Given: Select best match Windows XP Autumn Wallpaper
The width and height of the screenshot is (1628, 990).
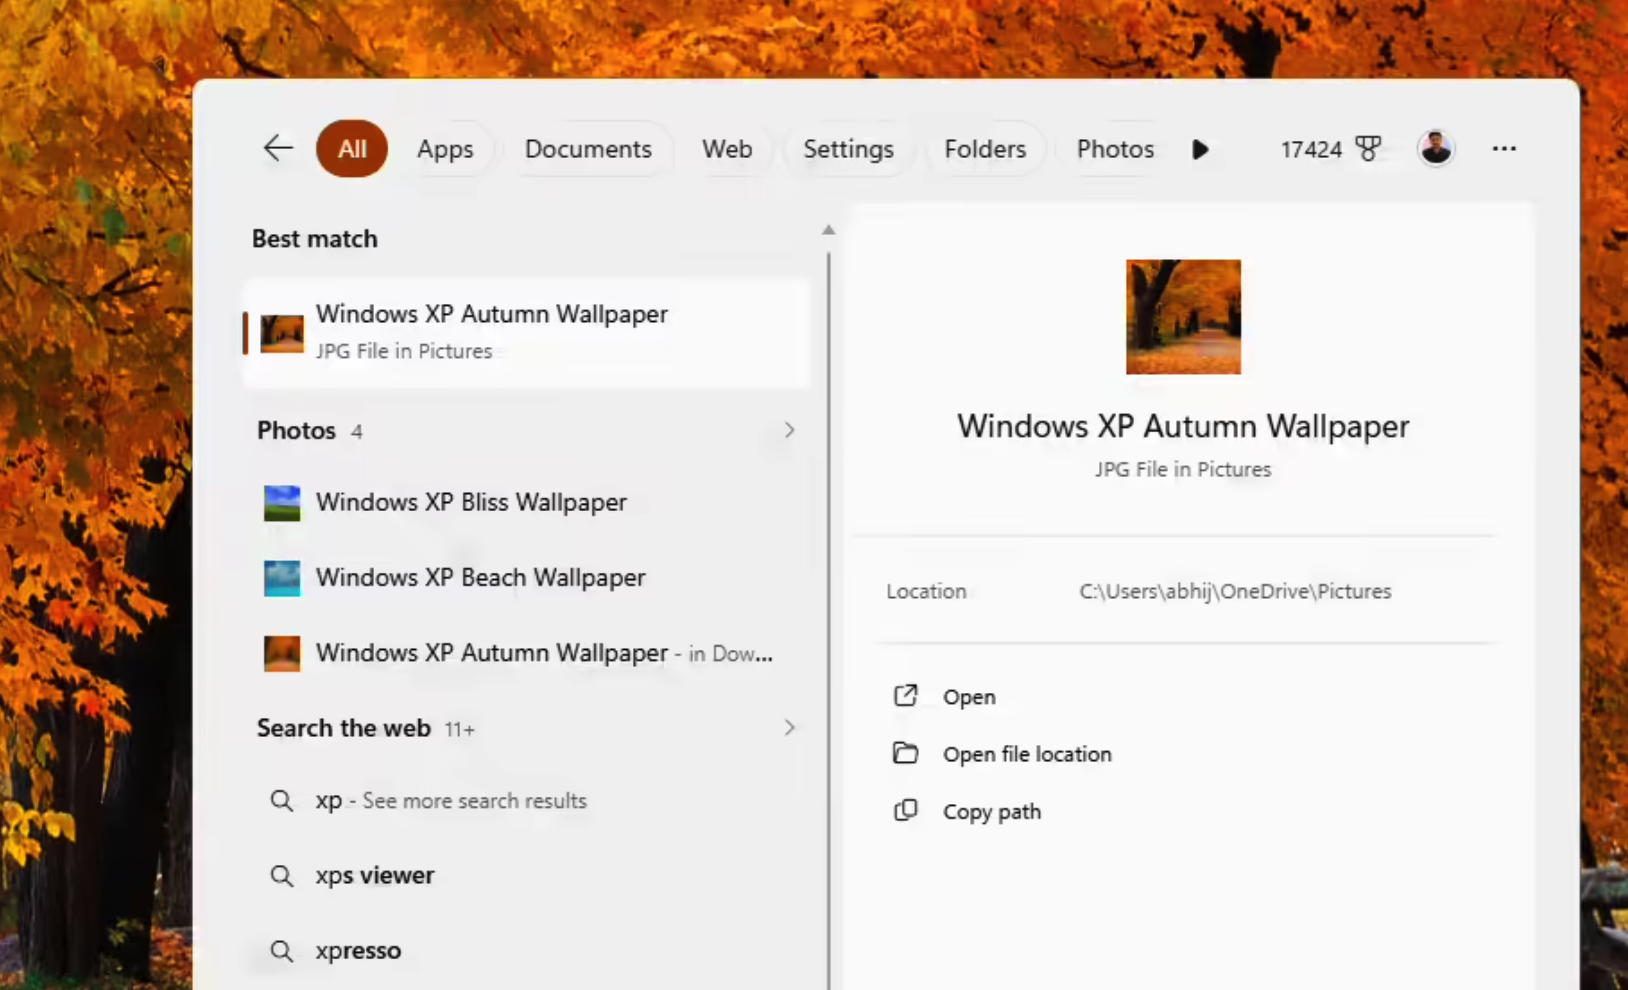Looking at the screenshot, I should [x=526, y=332].
